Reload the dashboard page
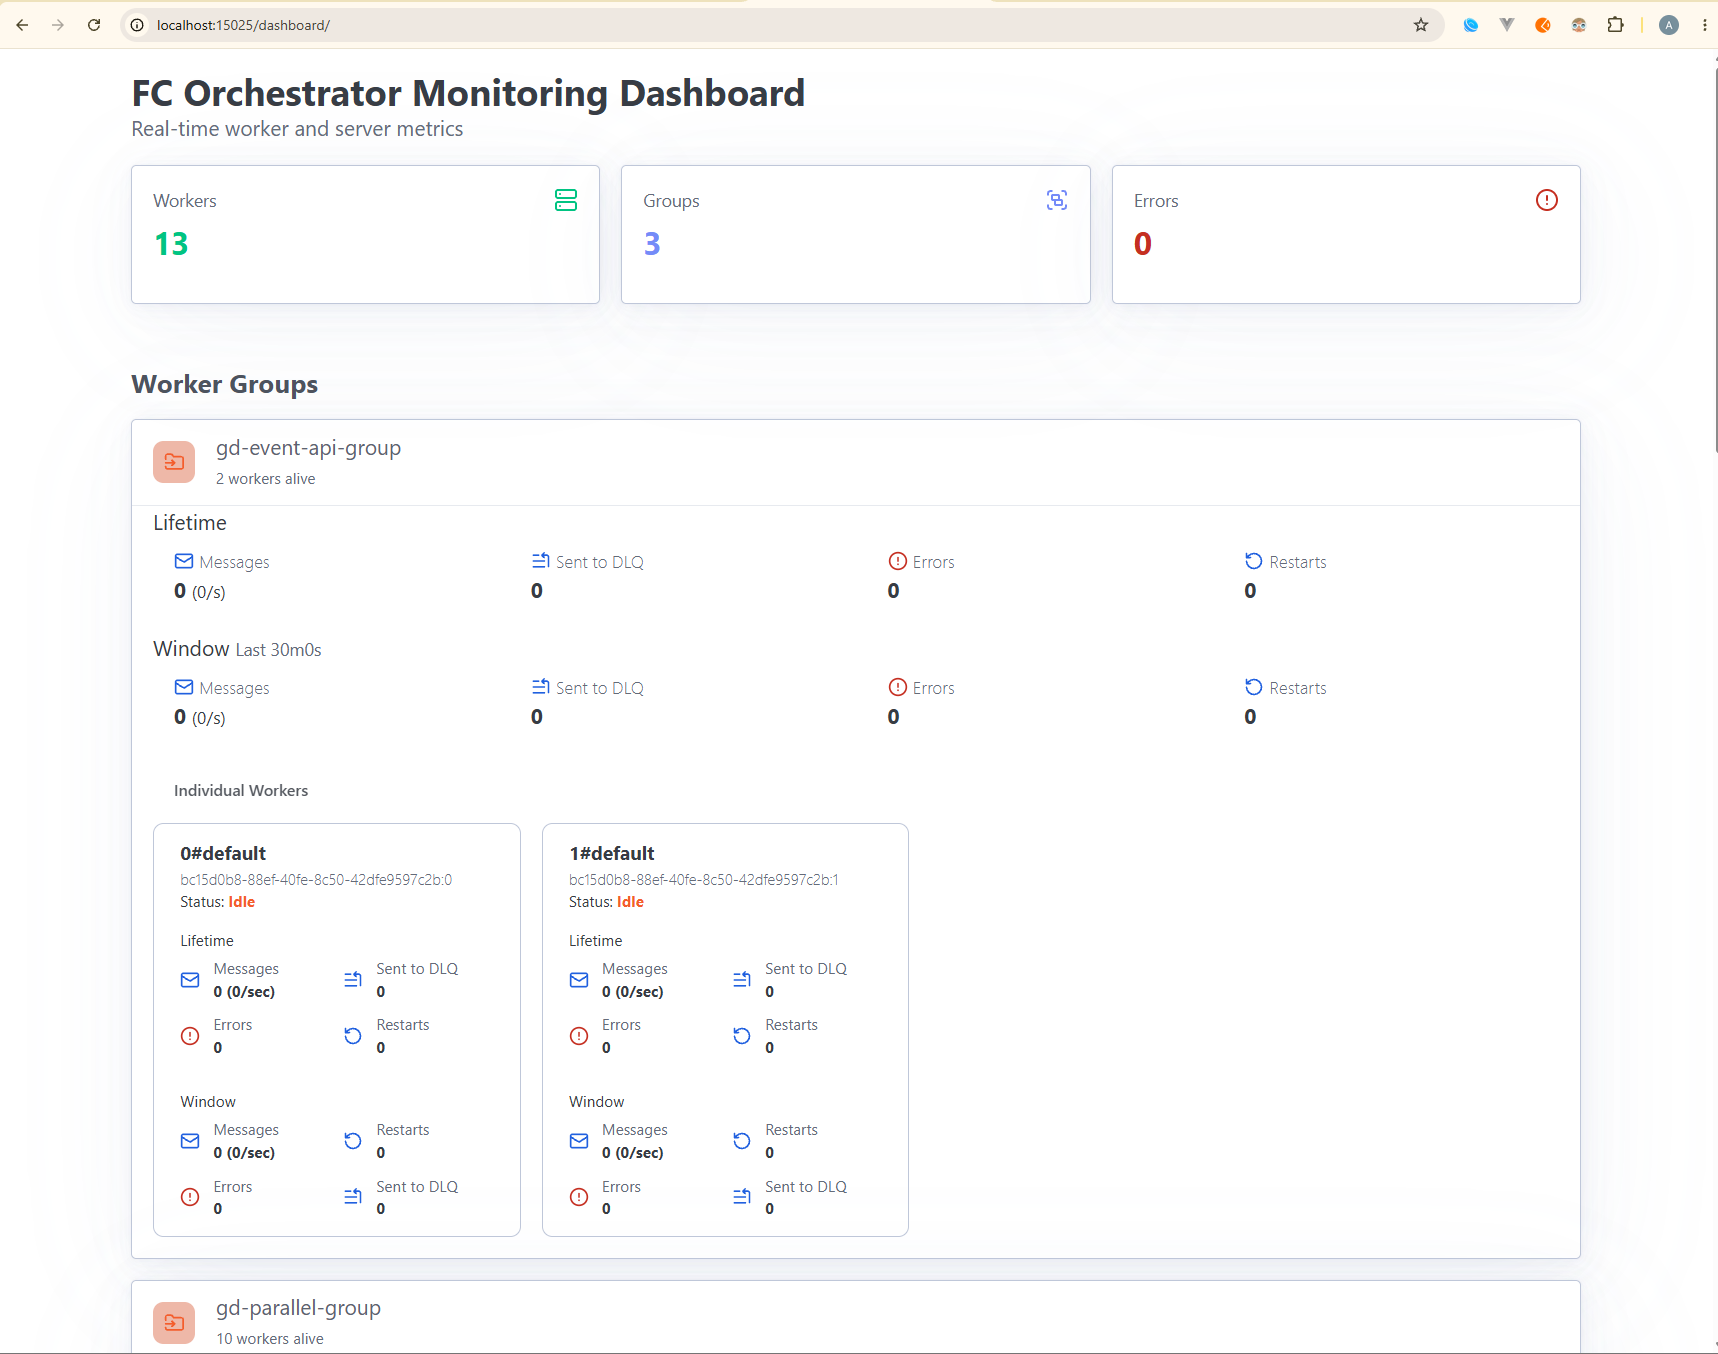The width and height of the screenshot is (1718, 1354). (94, 25)
